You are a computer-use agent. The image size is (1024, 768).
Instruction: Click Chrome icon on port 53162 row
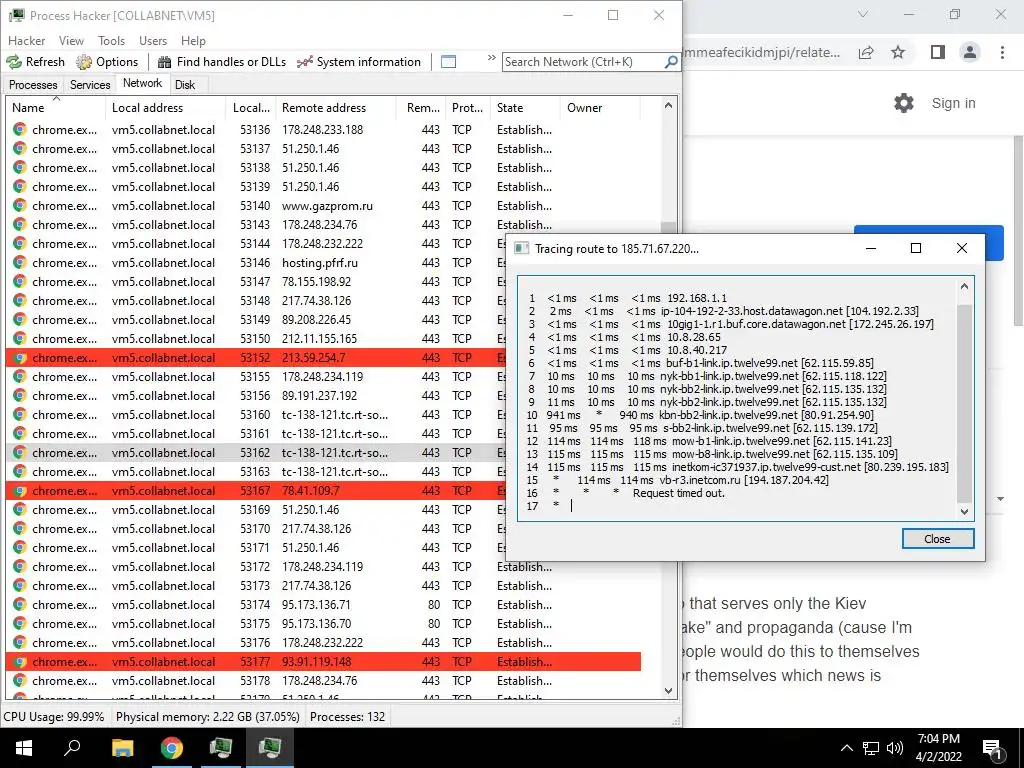(20, 453)
